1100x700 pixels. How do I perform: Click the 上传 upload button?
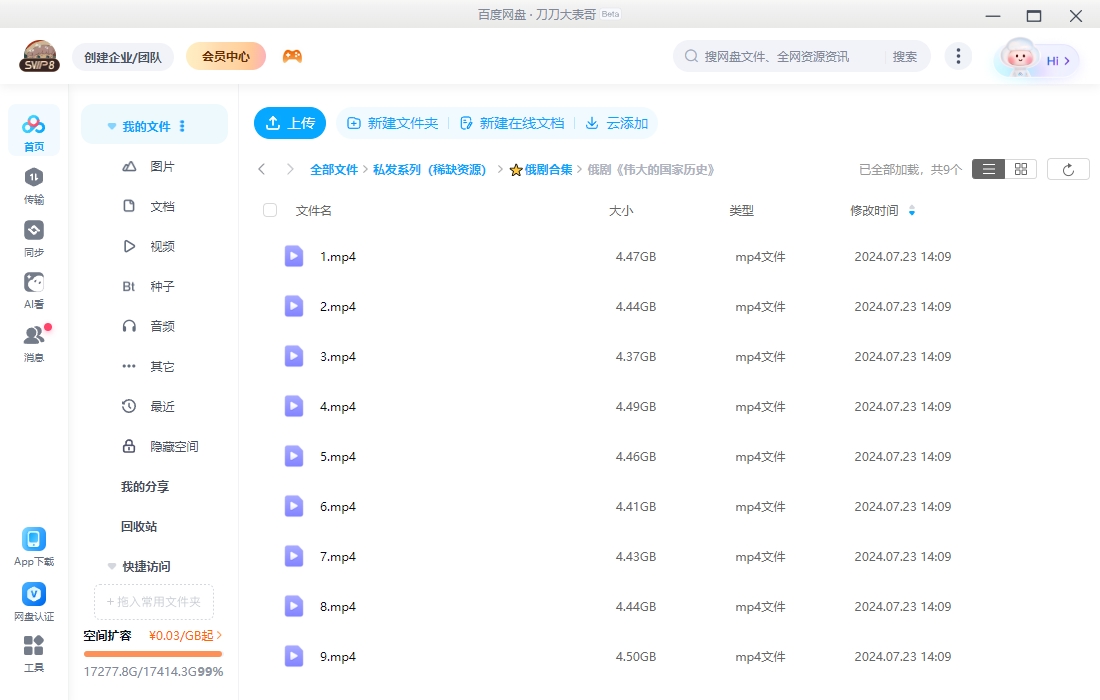(x=290, y=123)
